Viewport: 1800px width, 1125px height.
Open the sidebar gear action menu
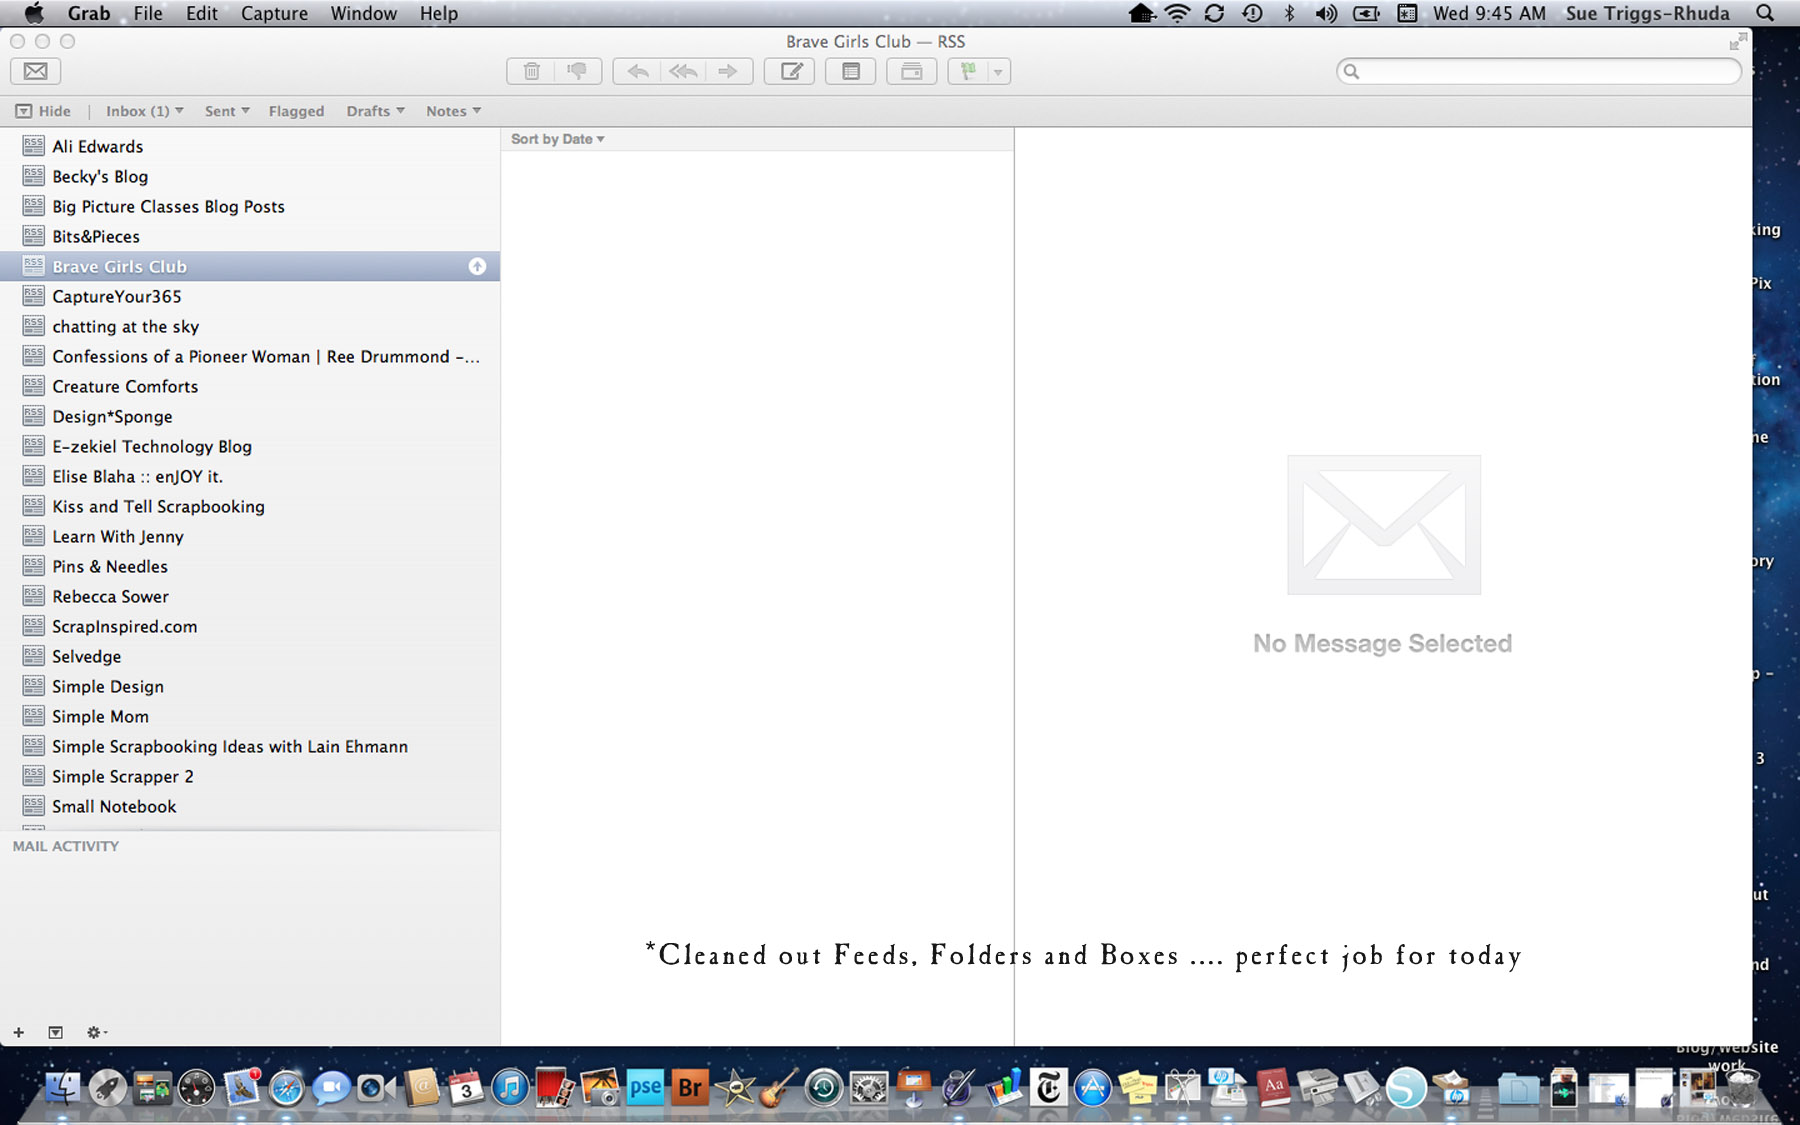click(96, 1032)
